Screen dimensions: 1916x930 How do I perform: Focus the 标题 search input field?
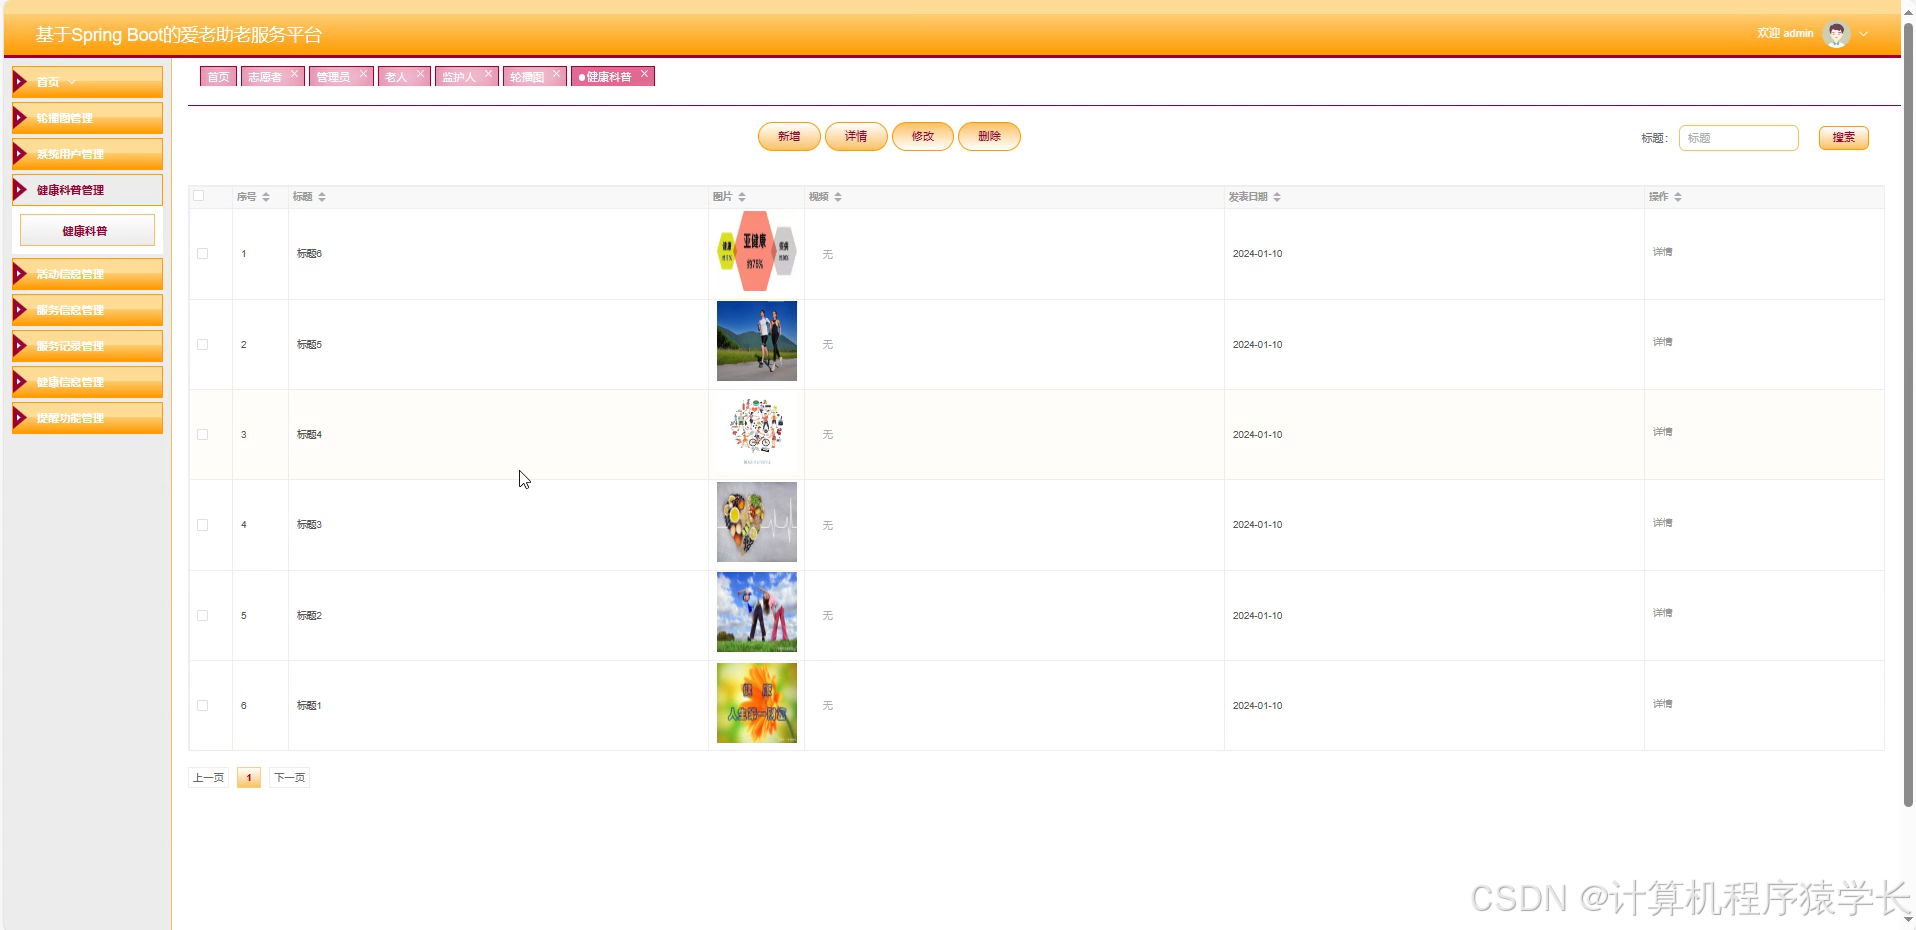click(1738, 138)
